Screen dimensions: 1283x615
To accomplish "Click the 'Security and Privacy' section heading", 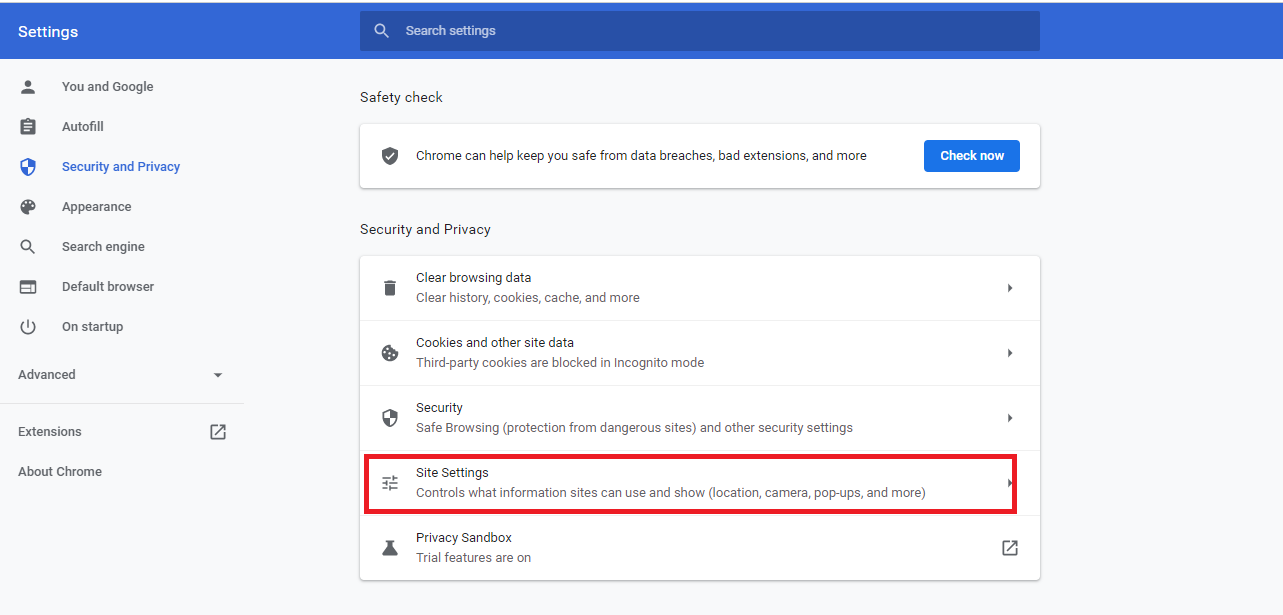I will (x=425, y=229).
